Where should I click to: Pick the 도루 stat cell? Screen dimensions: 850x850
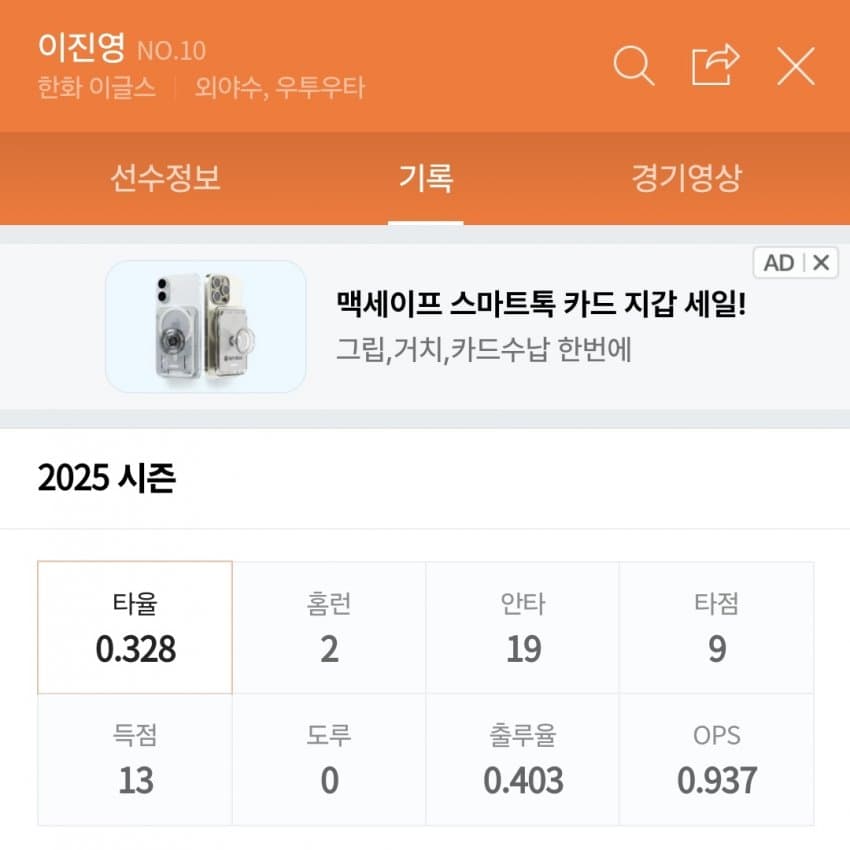(x=329, y=760)
